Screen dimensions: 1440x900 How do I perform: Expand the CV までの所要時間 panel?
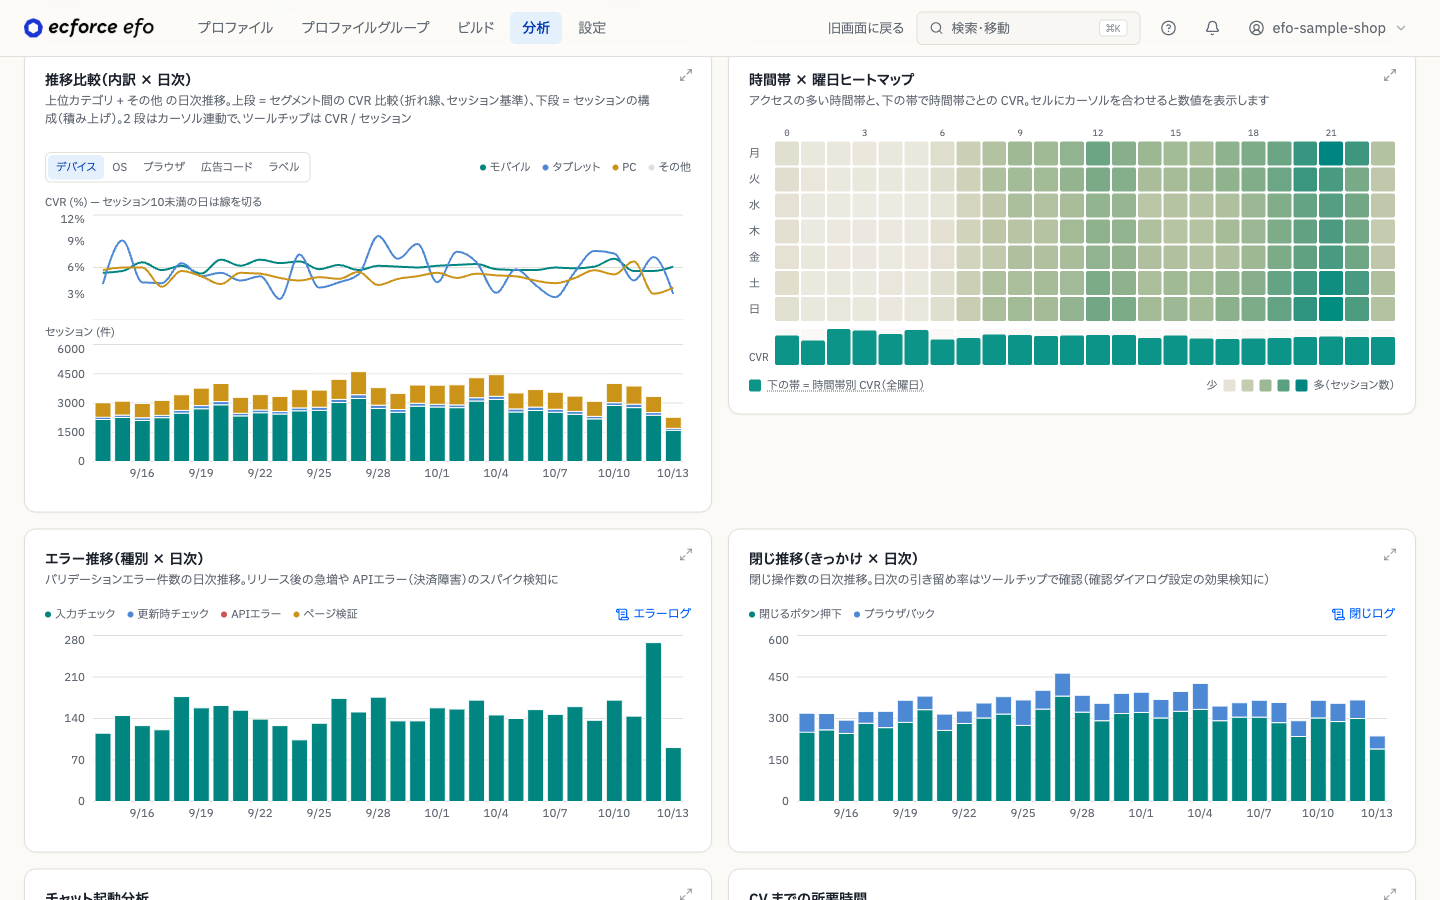(x=1390, y=893)
